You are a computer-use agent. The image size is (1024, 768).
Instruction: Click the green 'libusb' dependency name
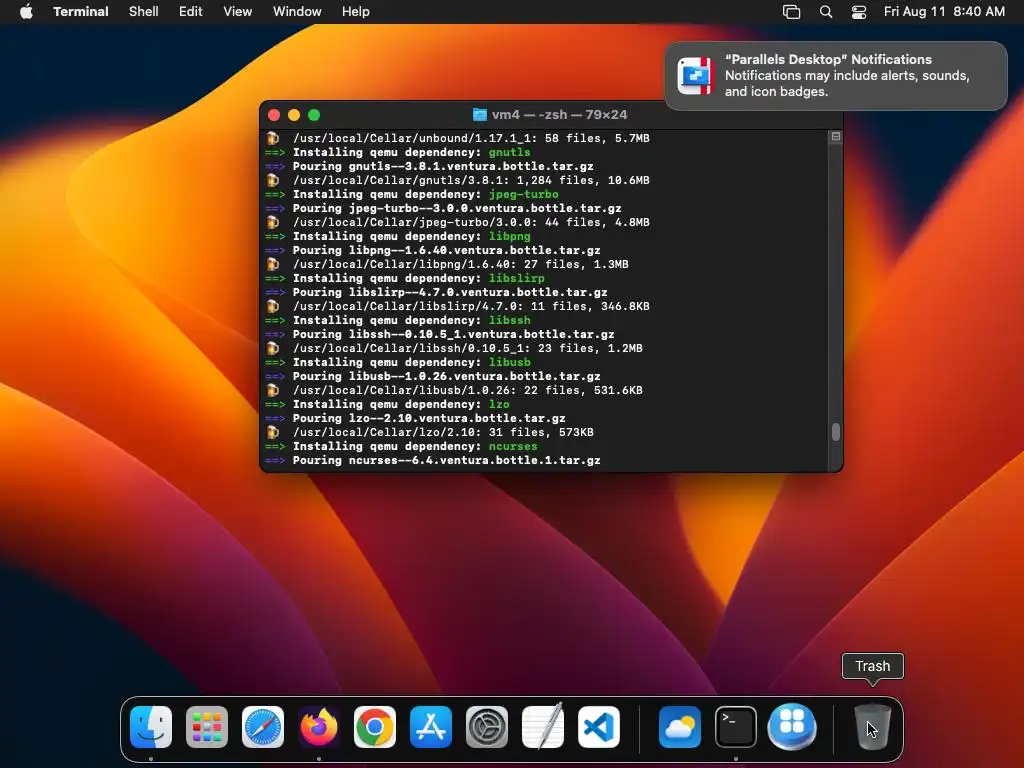click(509, 362)
